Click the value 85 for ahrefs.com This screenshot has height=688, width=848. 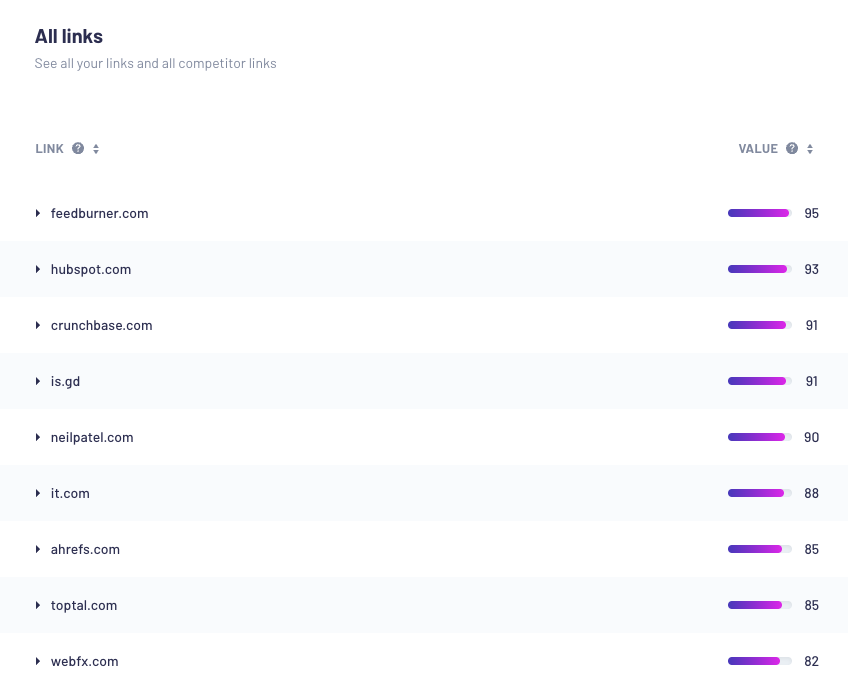(x=811, y=549)
